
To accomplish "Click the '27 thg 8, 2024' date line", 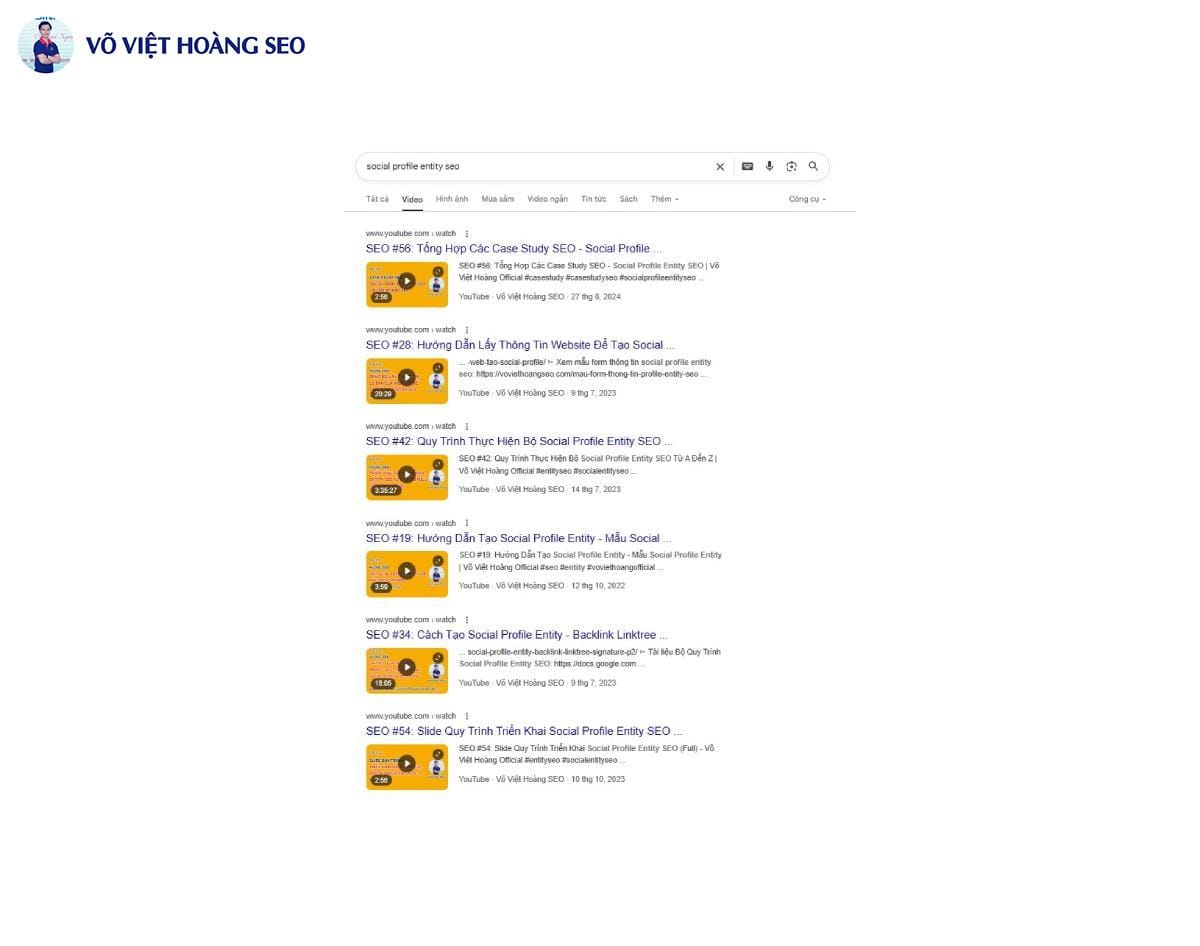I will [x=595, y=297].
